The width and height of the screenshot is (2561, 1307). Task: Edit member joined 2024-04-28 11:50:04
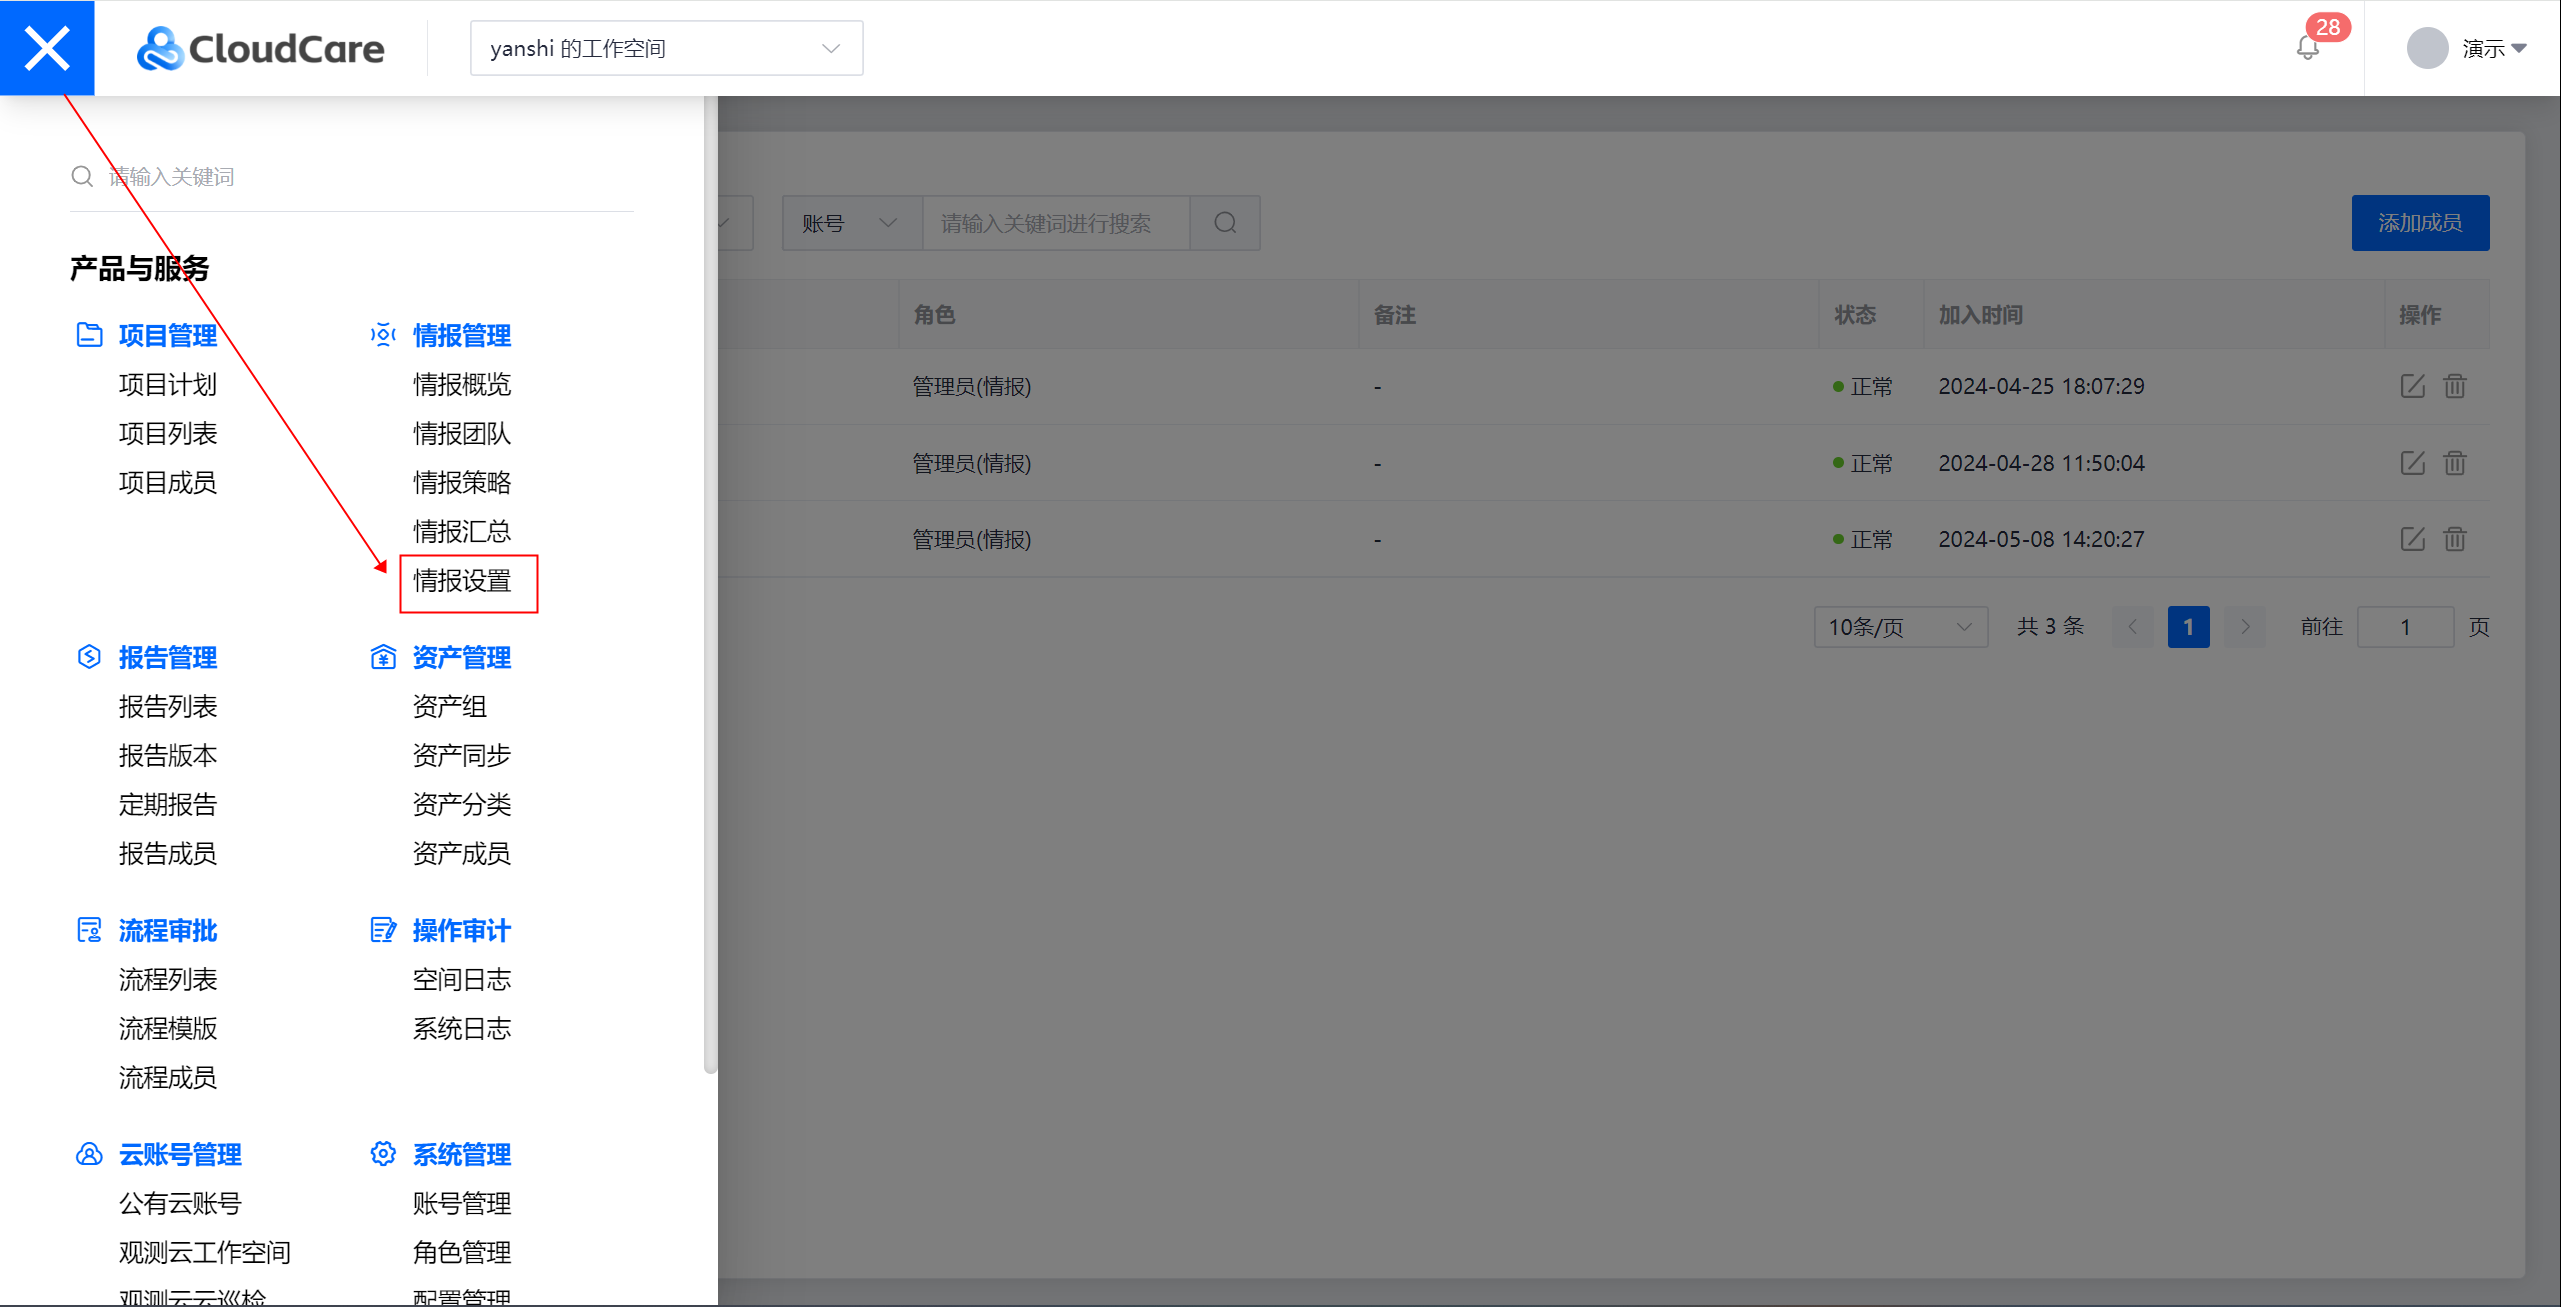pos(2413,463)
